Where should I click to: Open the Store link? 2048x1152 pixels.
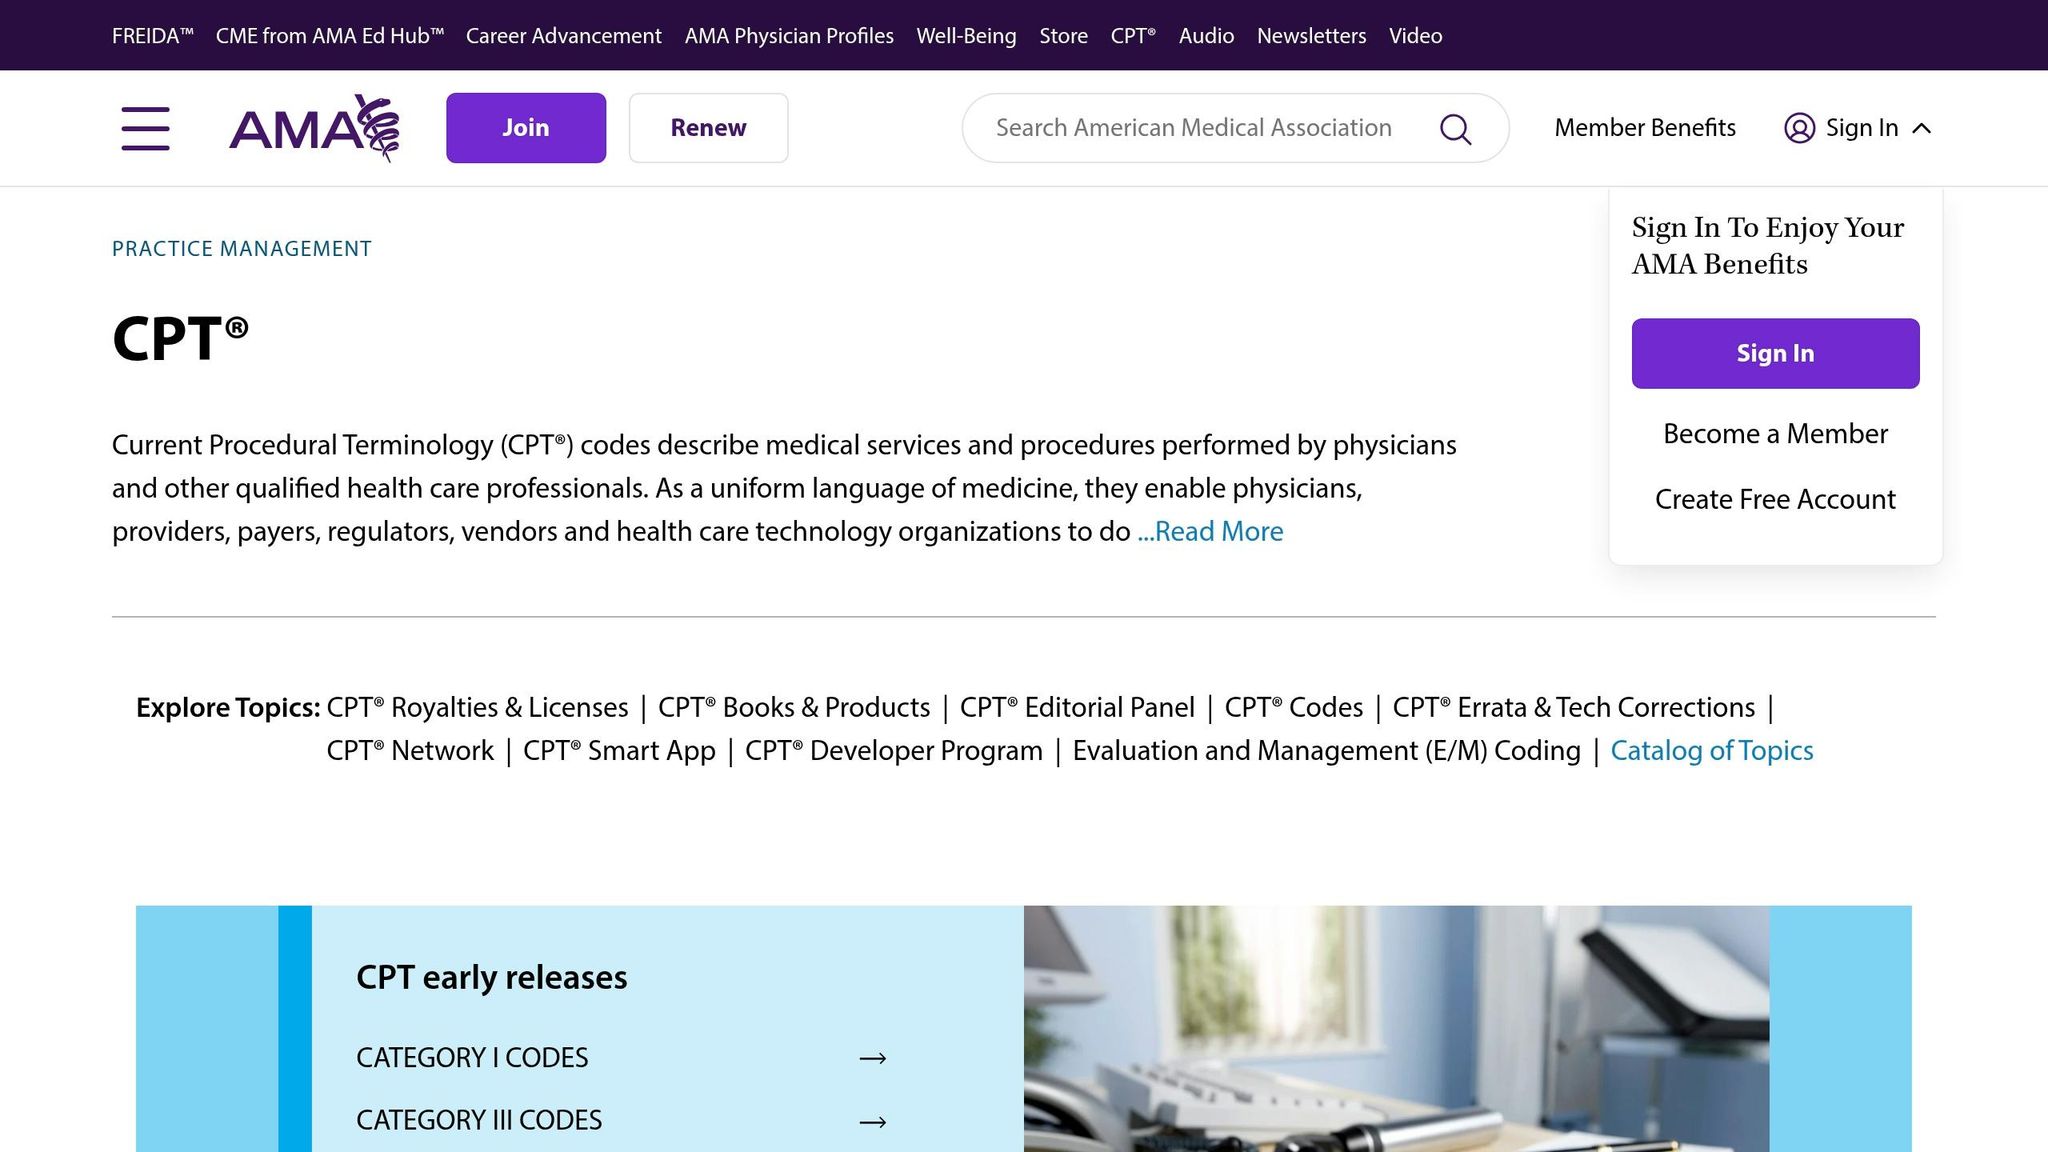(1063, 36)
